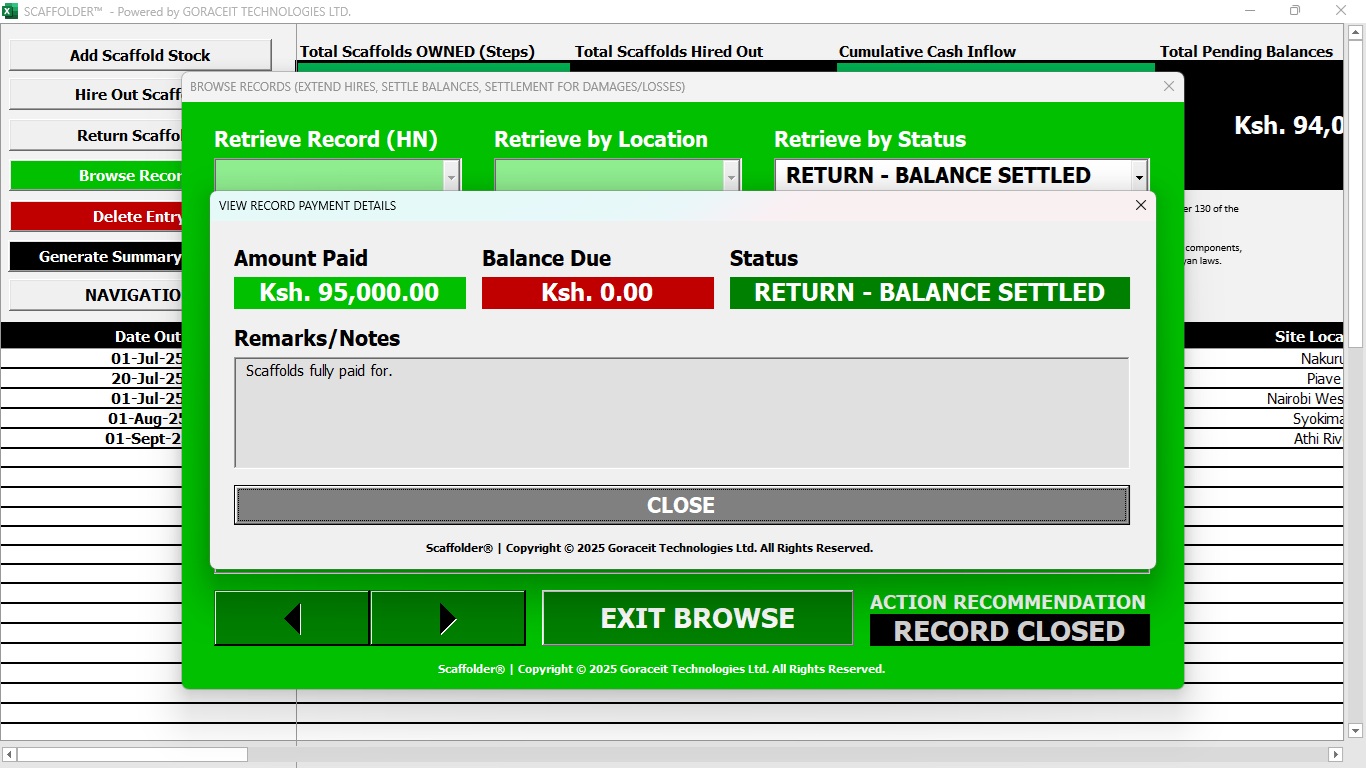Select the Delete Entry red button
Viewport: 1366px width, 768px height.
click(96, 216)
